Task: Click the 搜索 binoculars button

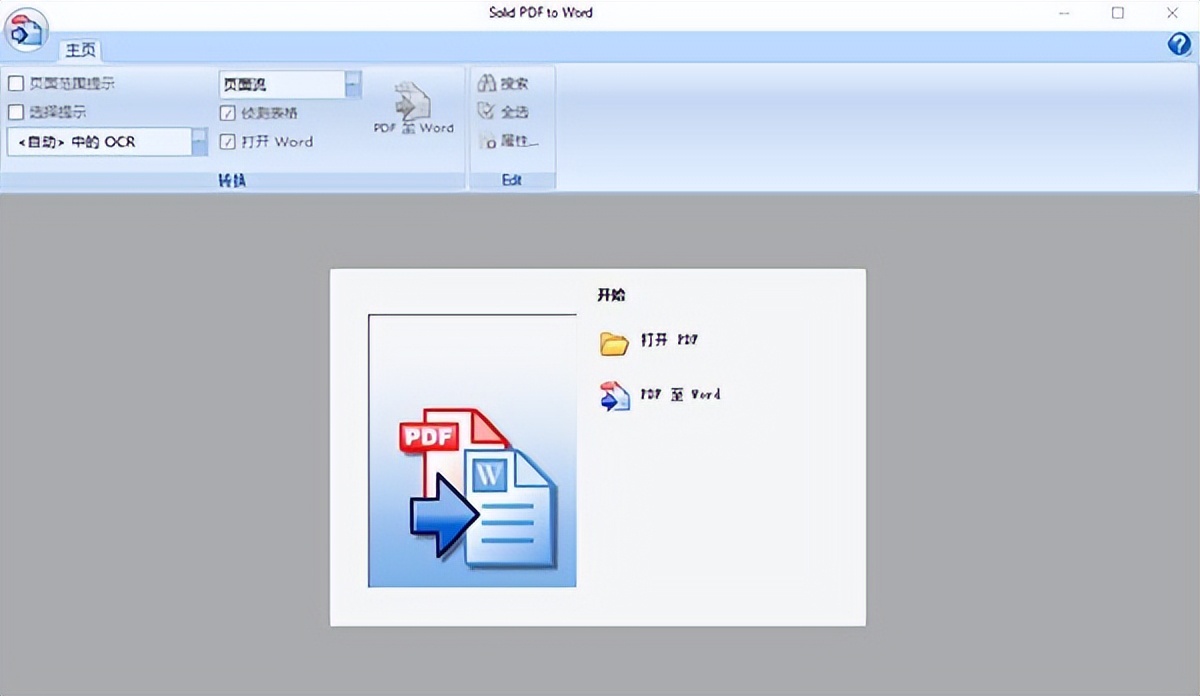Action: pos(503,84)
